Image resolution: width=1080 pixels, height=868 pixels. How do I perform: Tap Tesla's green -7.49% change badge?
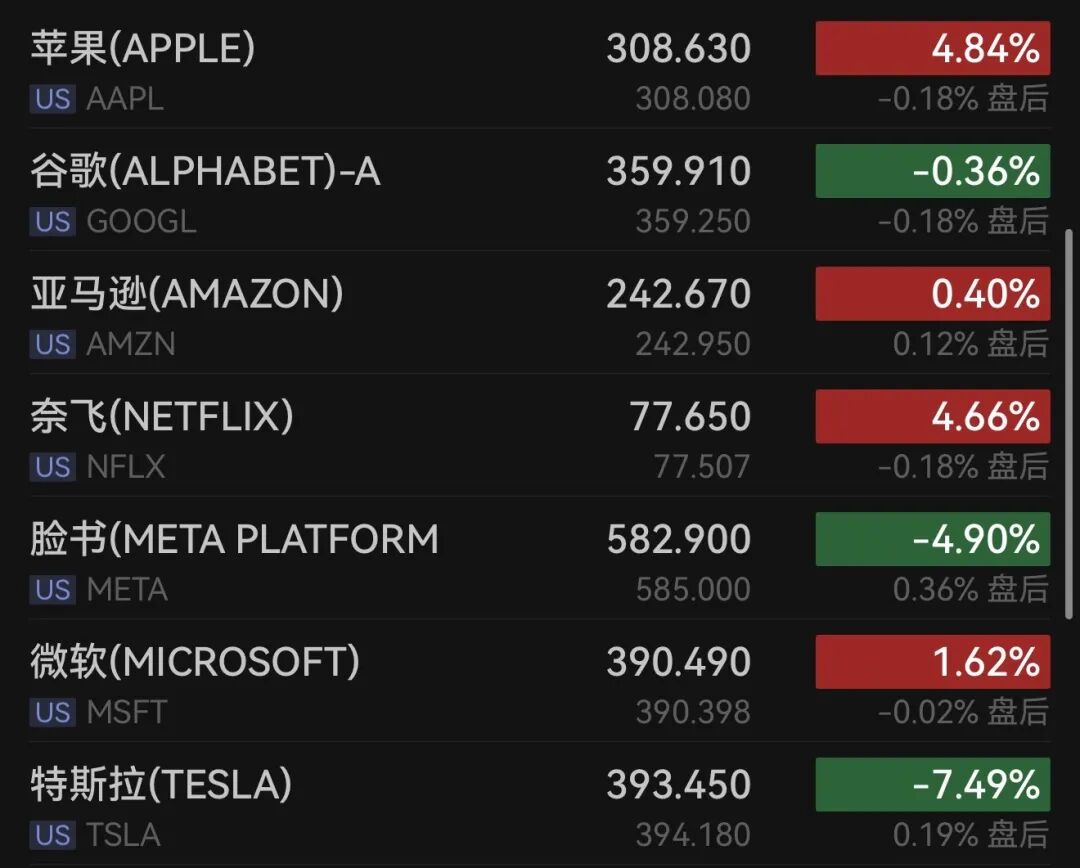[x=933, y=784]
